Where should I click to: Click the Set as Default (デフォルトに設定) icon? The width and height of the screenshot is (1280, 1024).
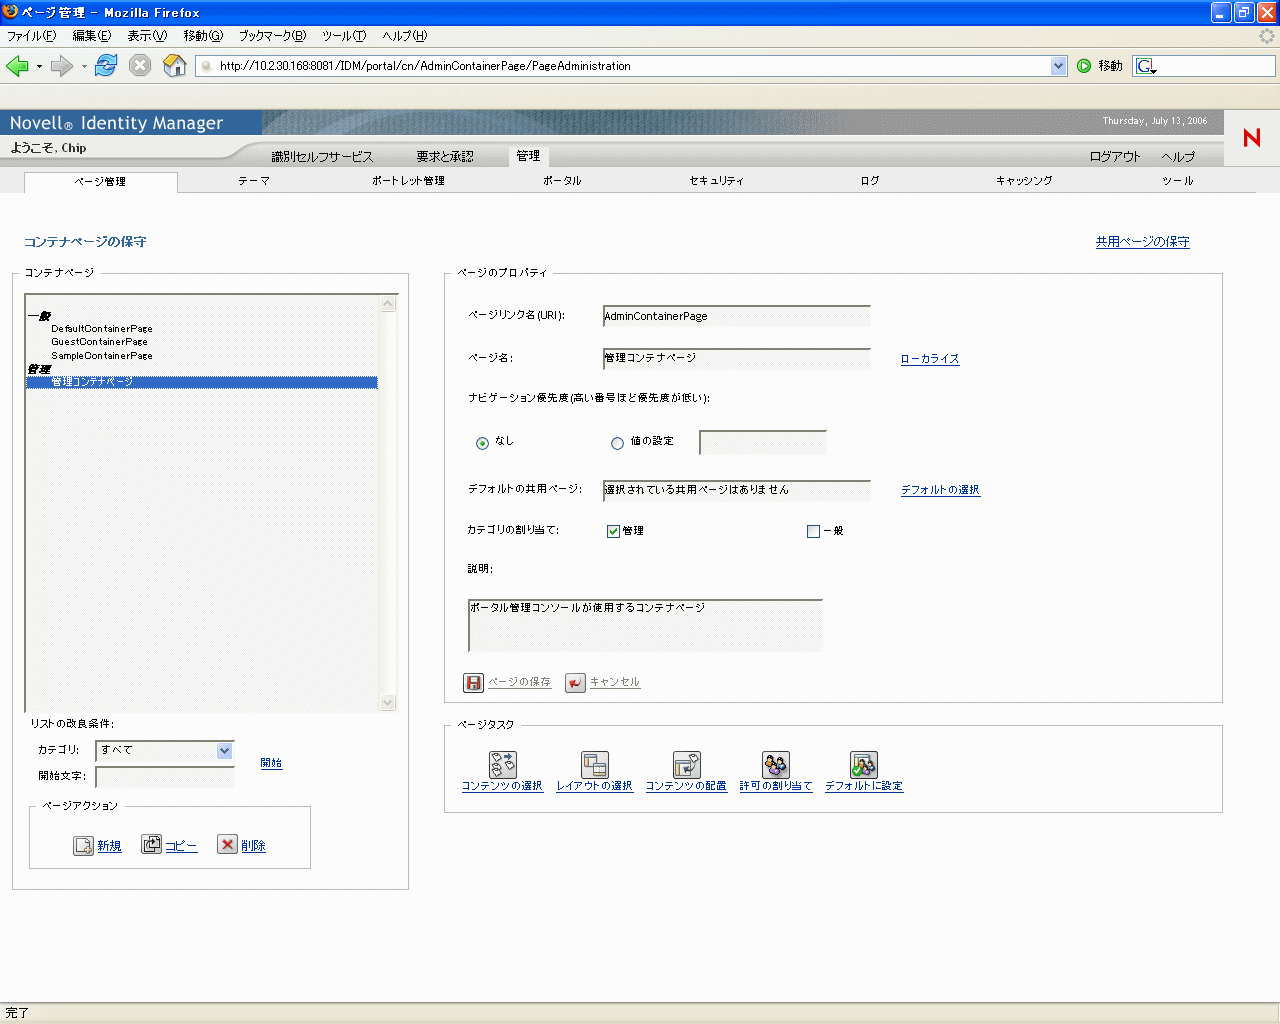click(x=864, y=765)
